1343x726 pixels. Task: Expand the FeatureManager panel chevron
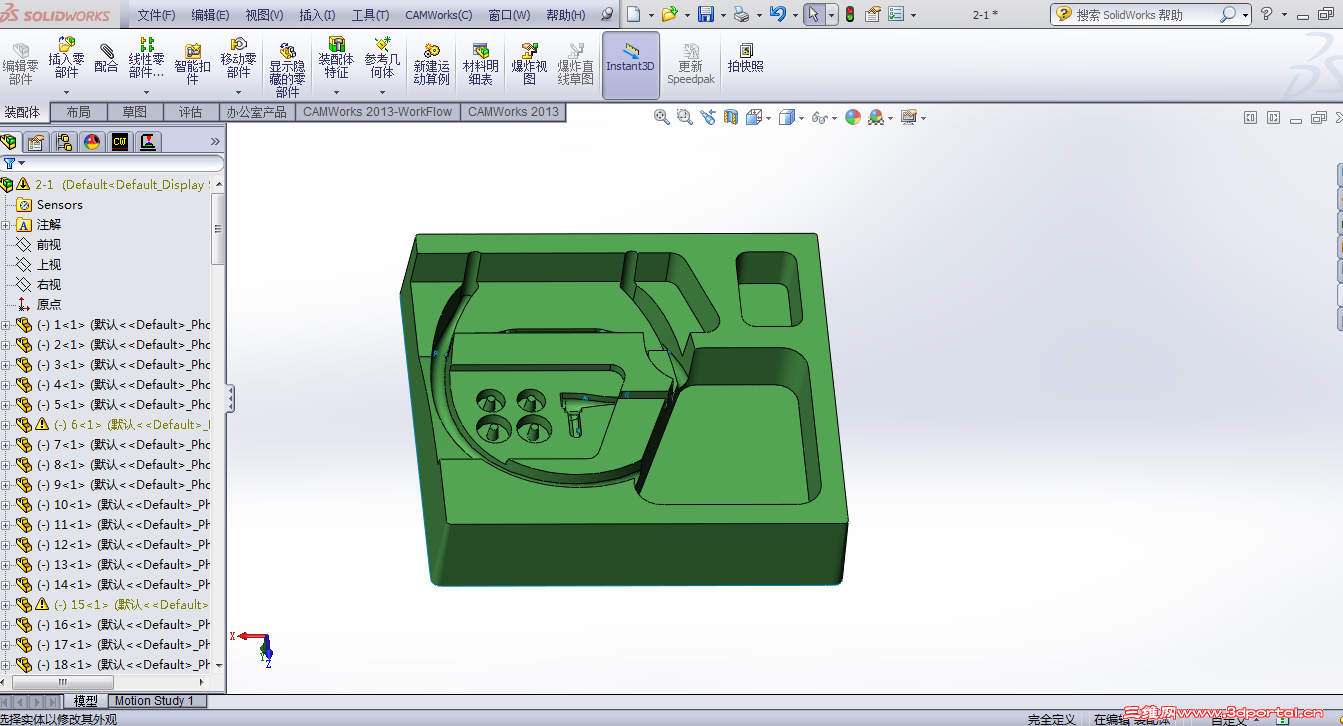[214, 142]
